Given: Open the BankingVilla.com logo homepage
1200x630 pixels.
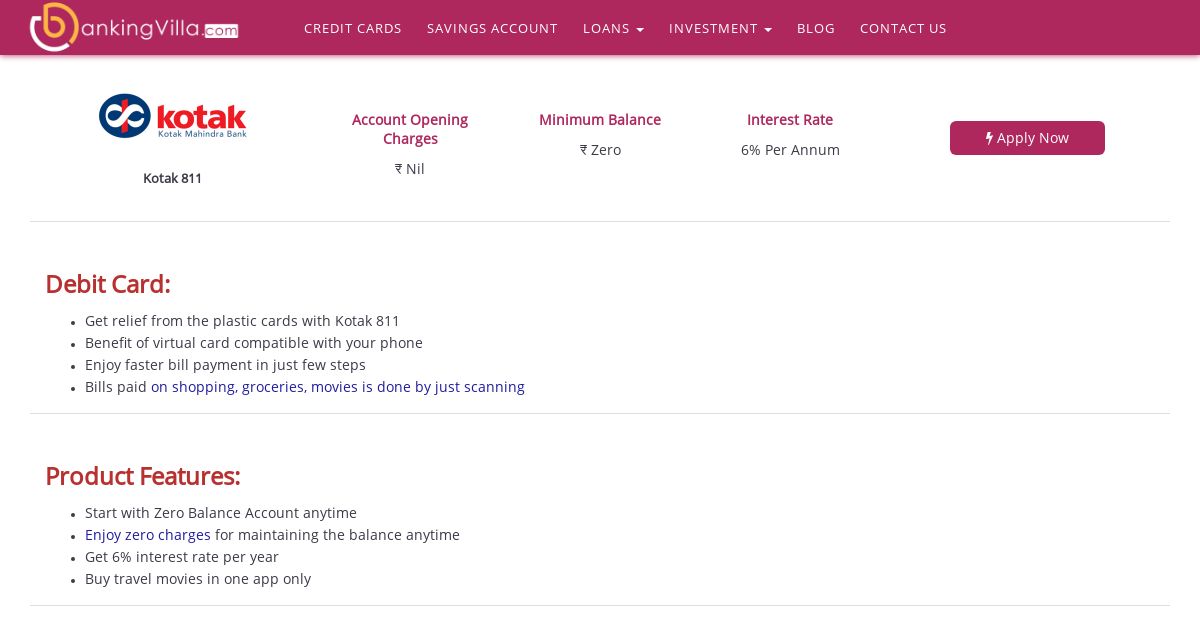Looking at the screenshot, I should click(x=134, y=27).
